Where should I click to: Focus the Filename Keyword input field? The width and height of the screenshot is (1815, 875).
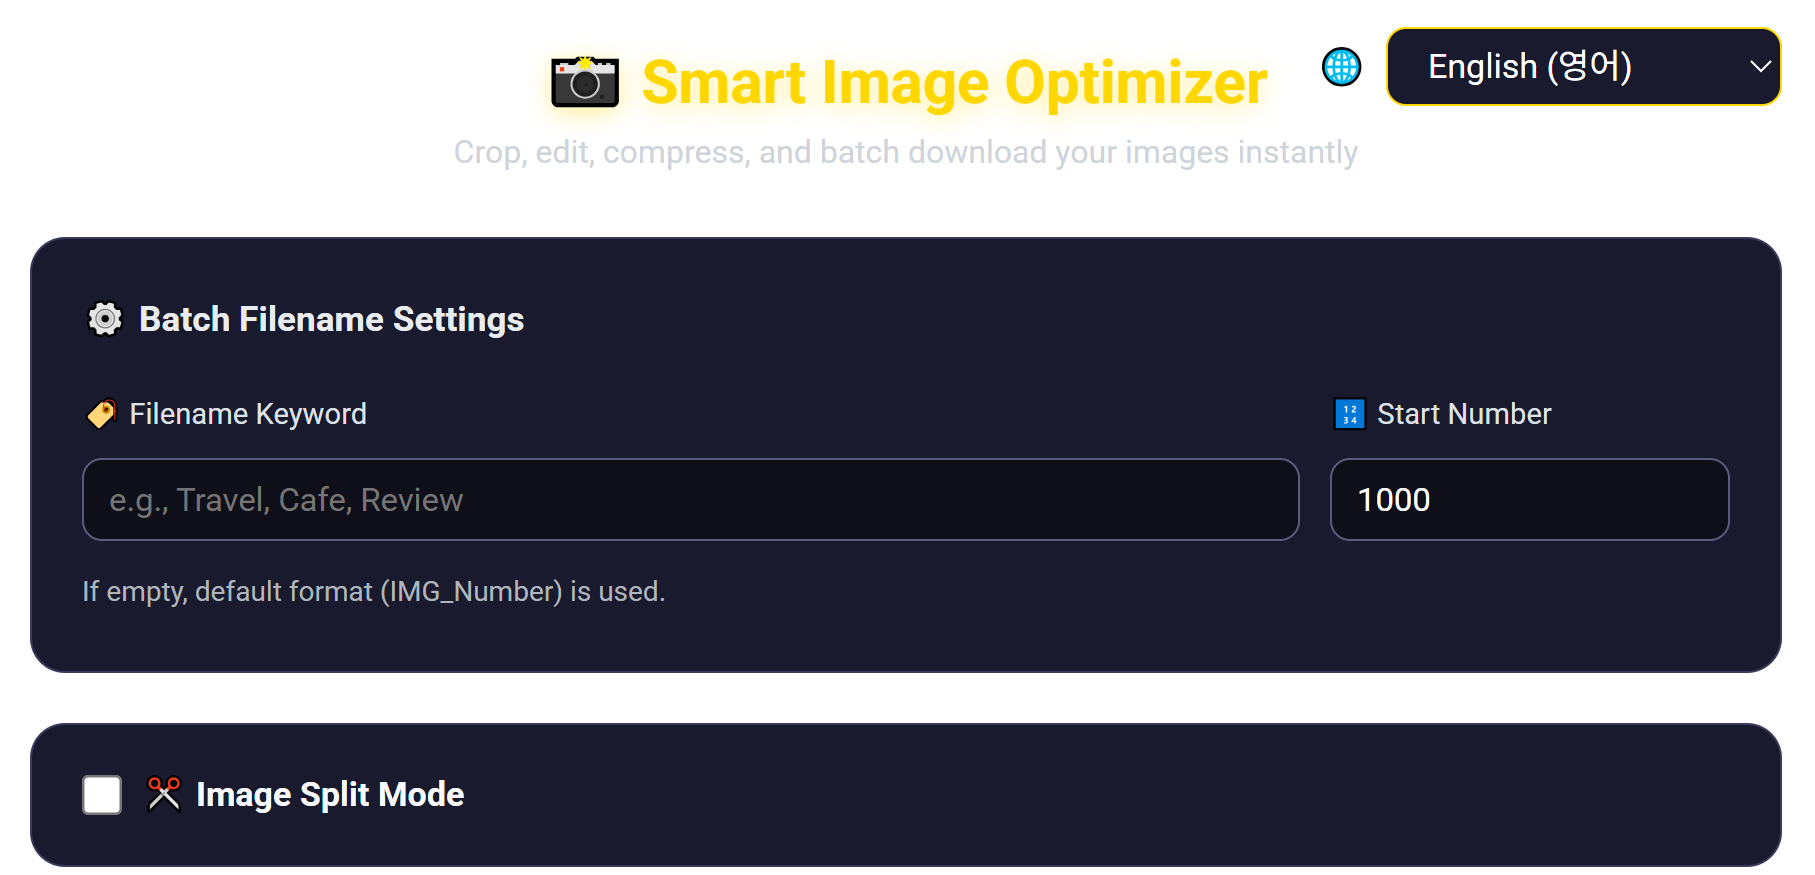tap(690, 500)
